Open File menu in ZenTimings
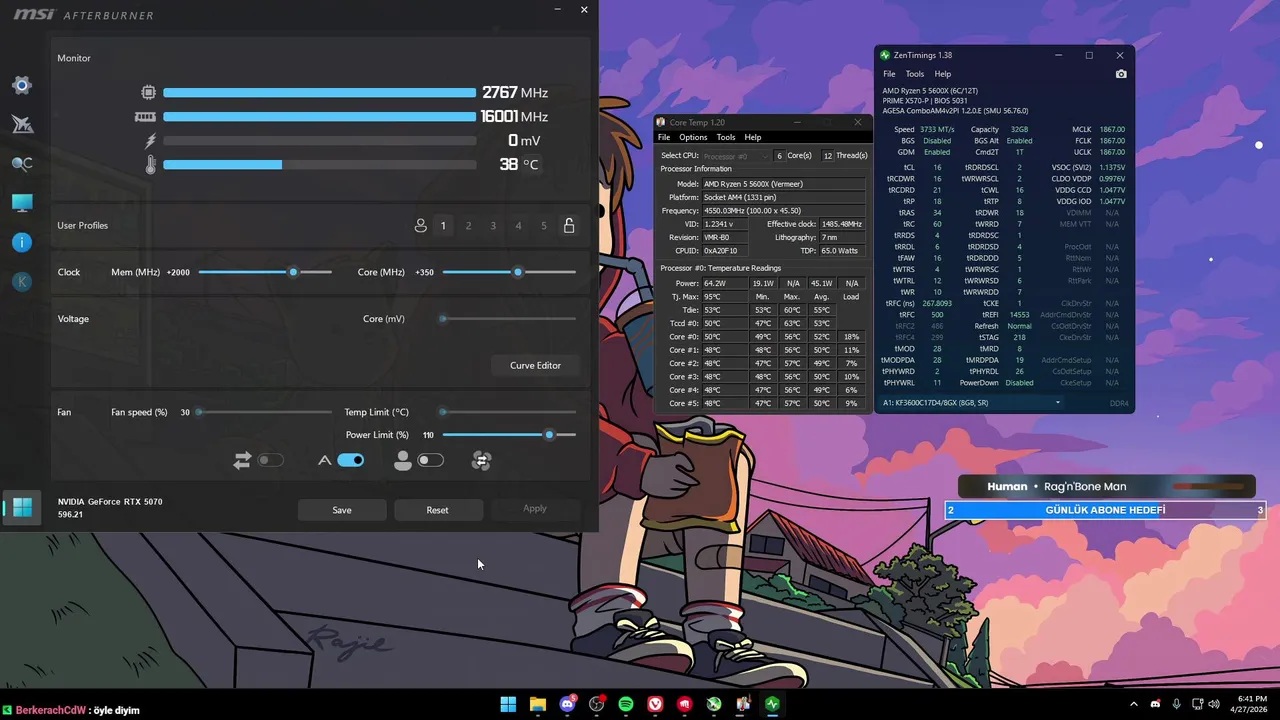The height and width of the screenshot is (720, 1280). pos(889,74)
